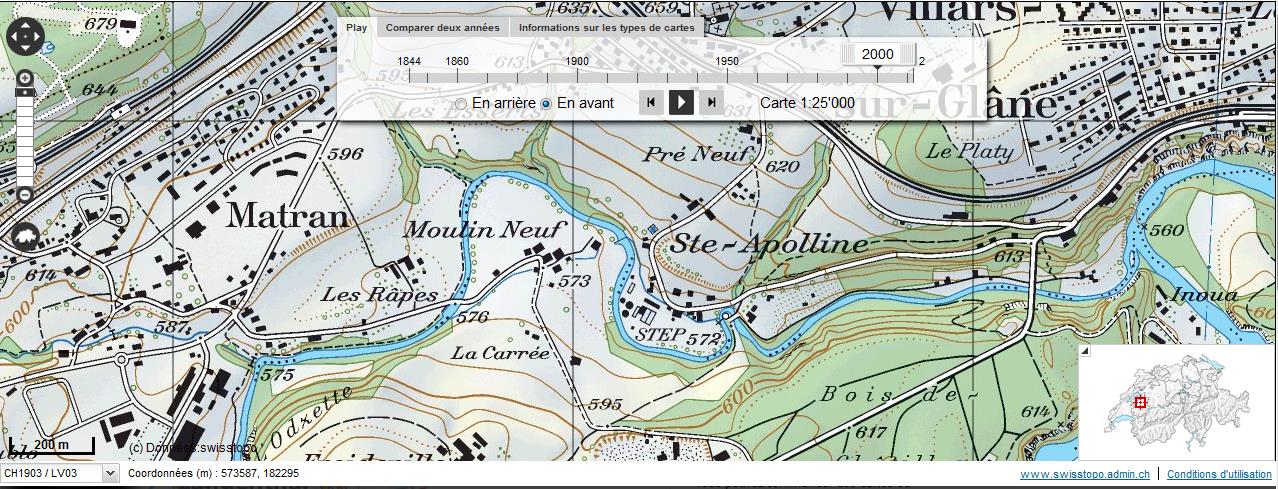
Task: Click the 2000 year slider handle
Action: pyautogui.click(x=877, y=55)
